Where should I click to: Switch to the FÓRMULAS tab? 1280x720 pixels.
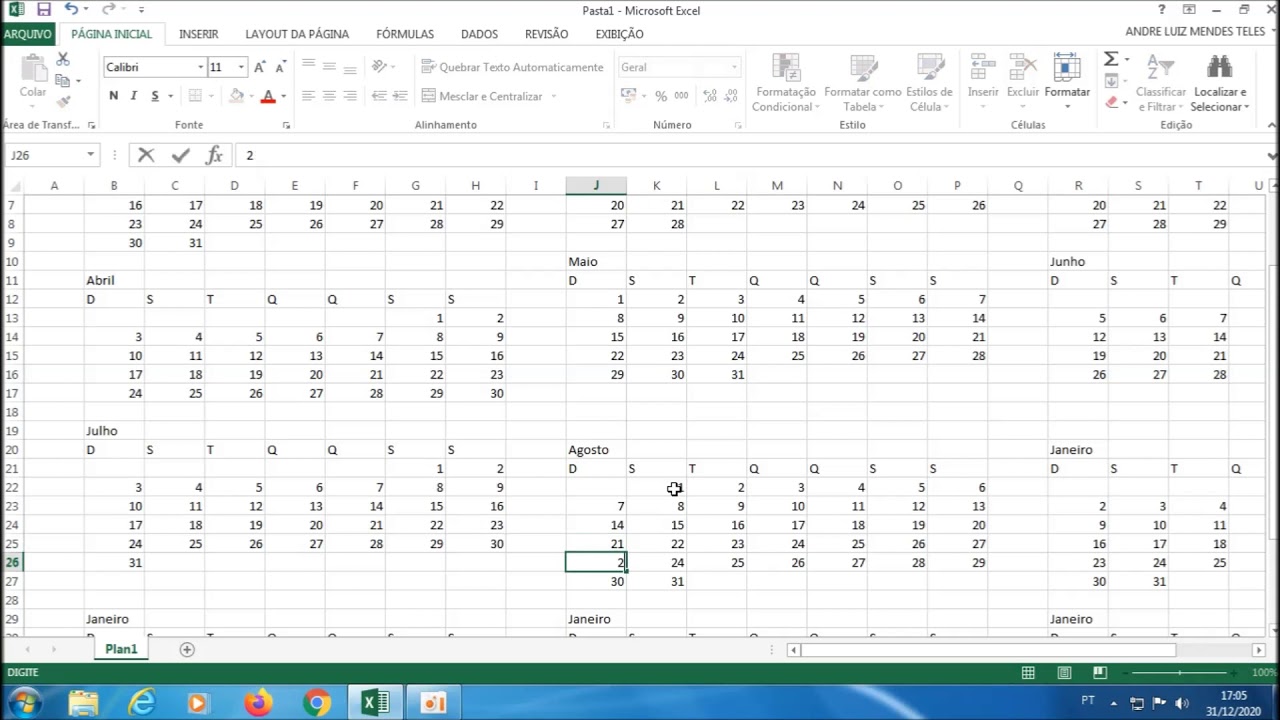coord(405,34)
